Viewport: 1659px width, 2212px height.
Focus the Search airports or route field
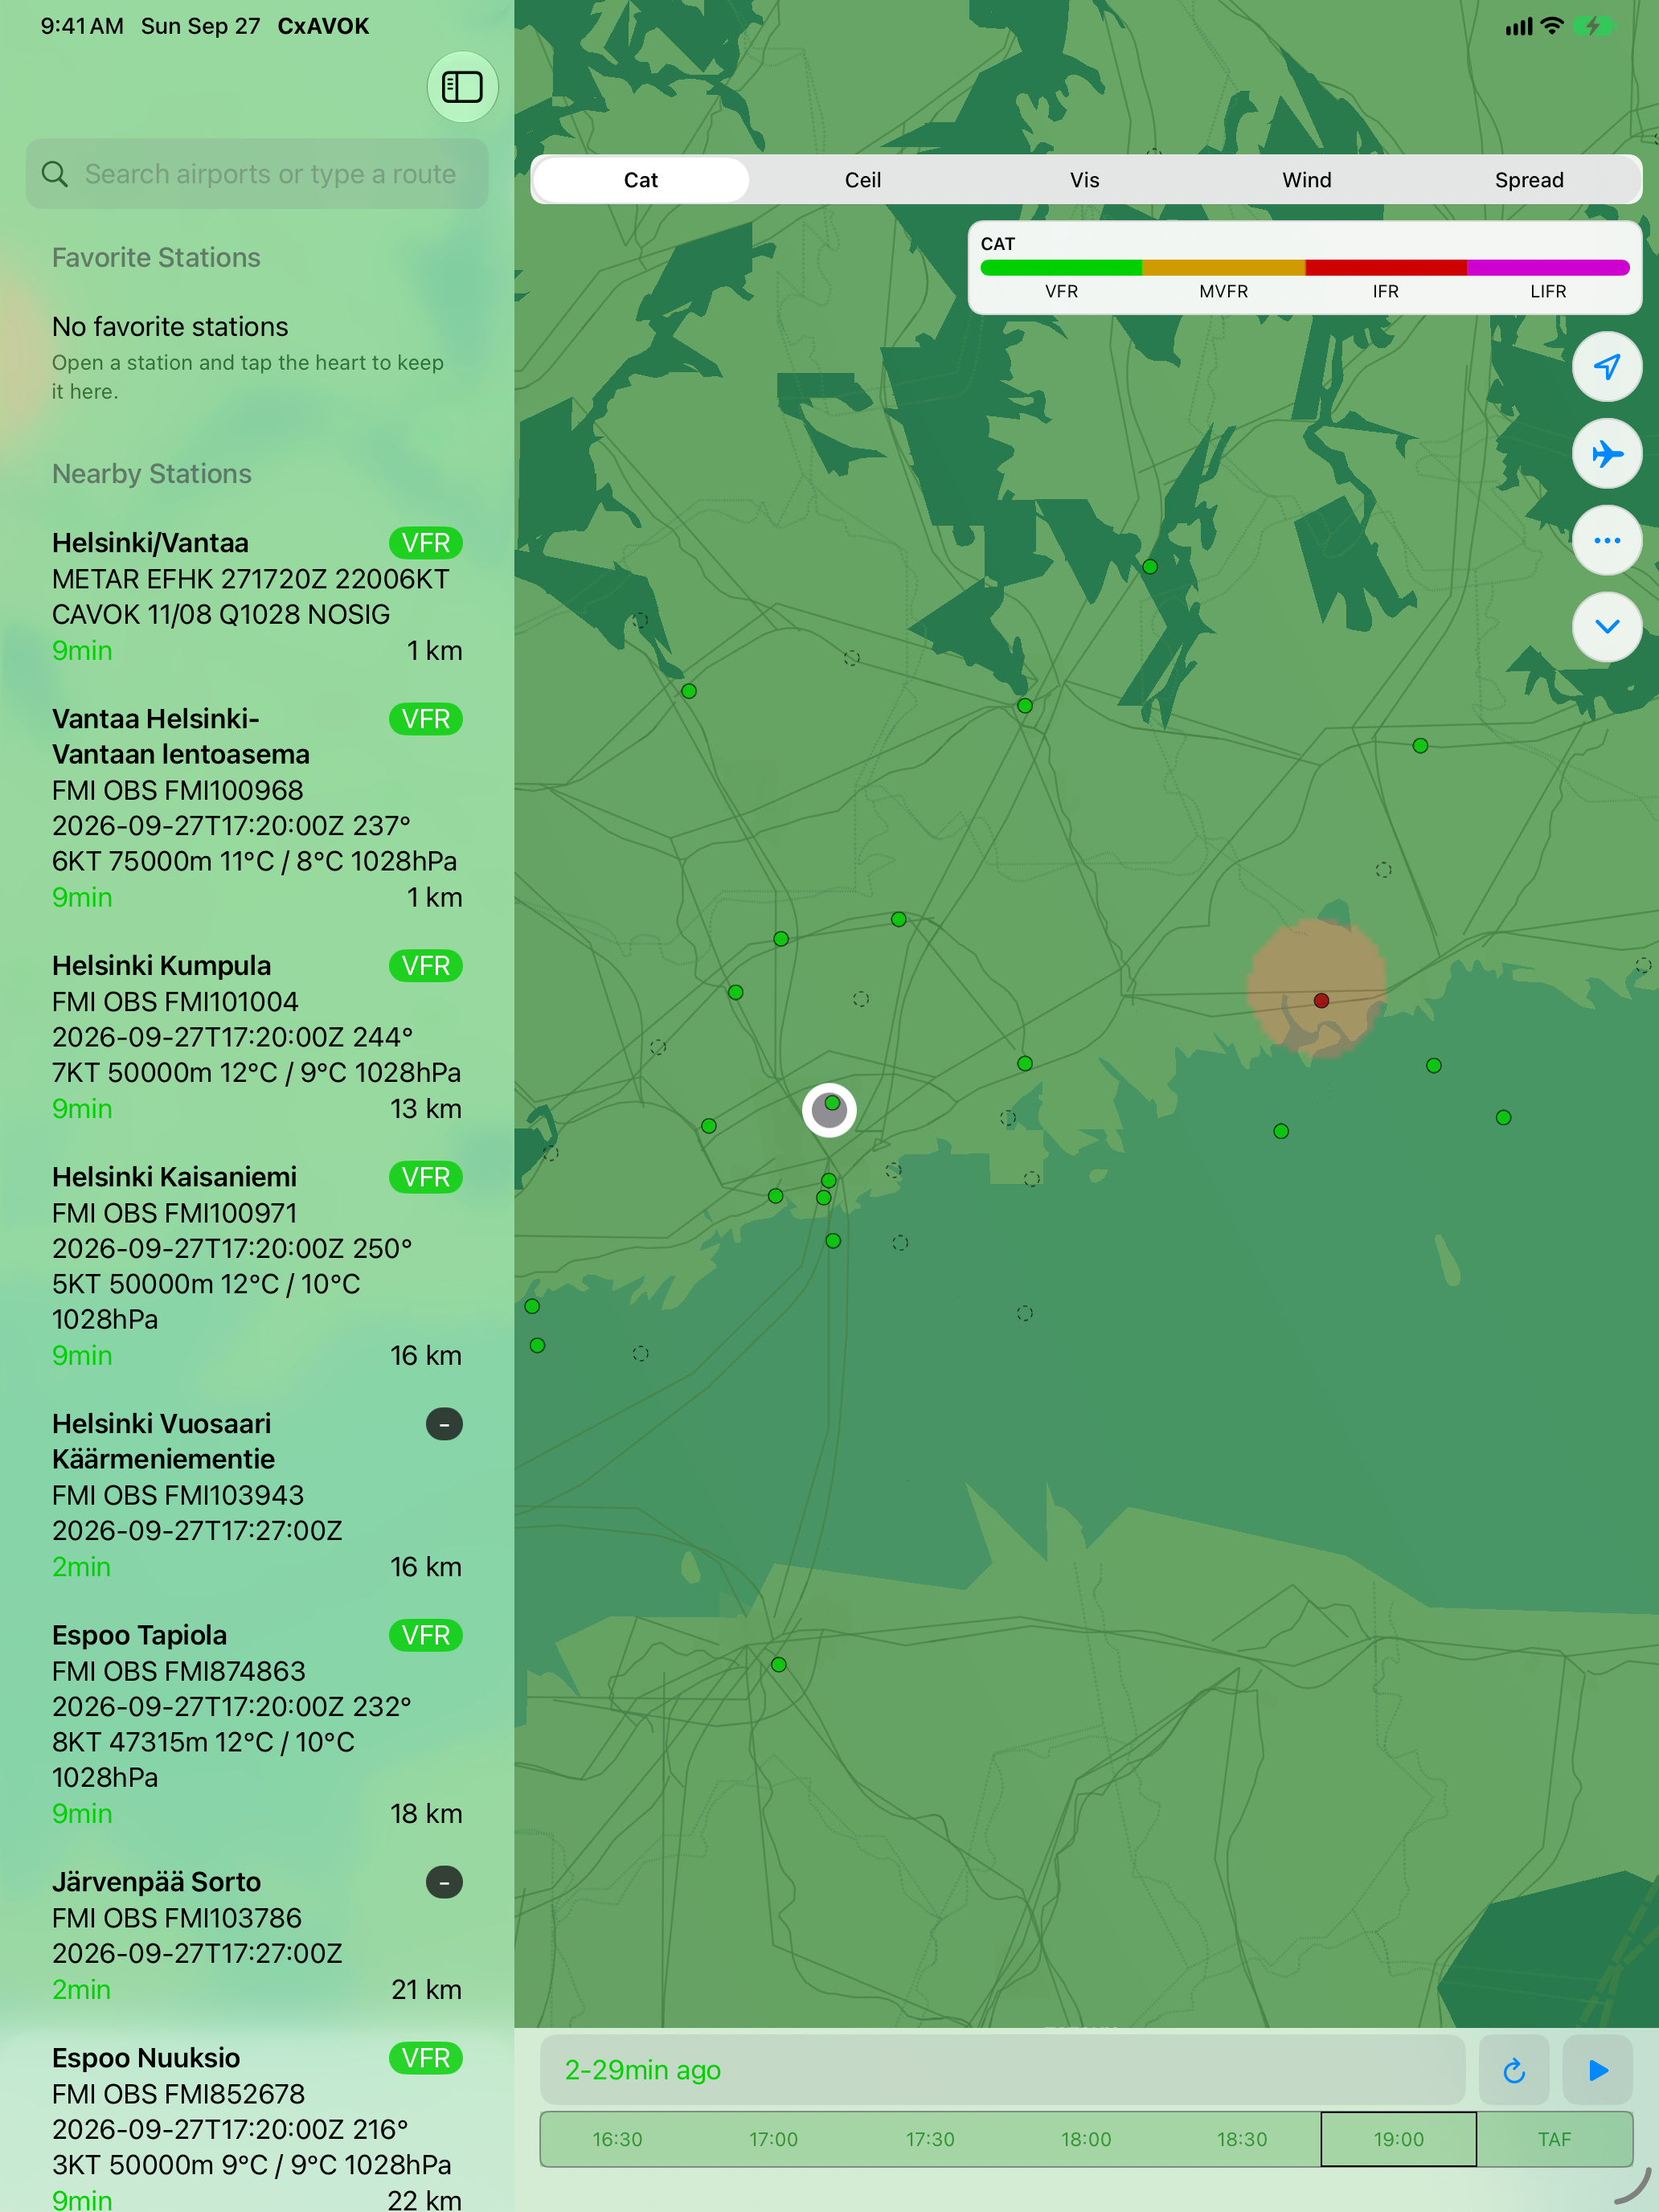click(257, 174)
